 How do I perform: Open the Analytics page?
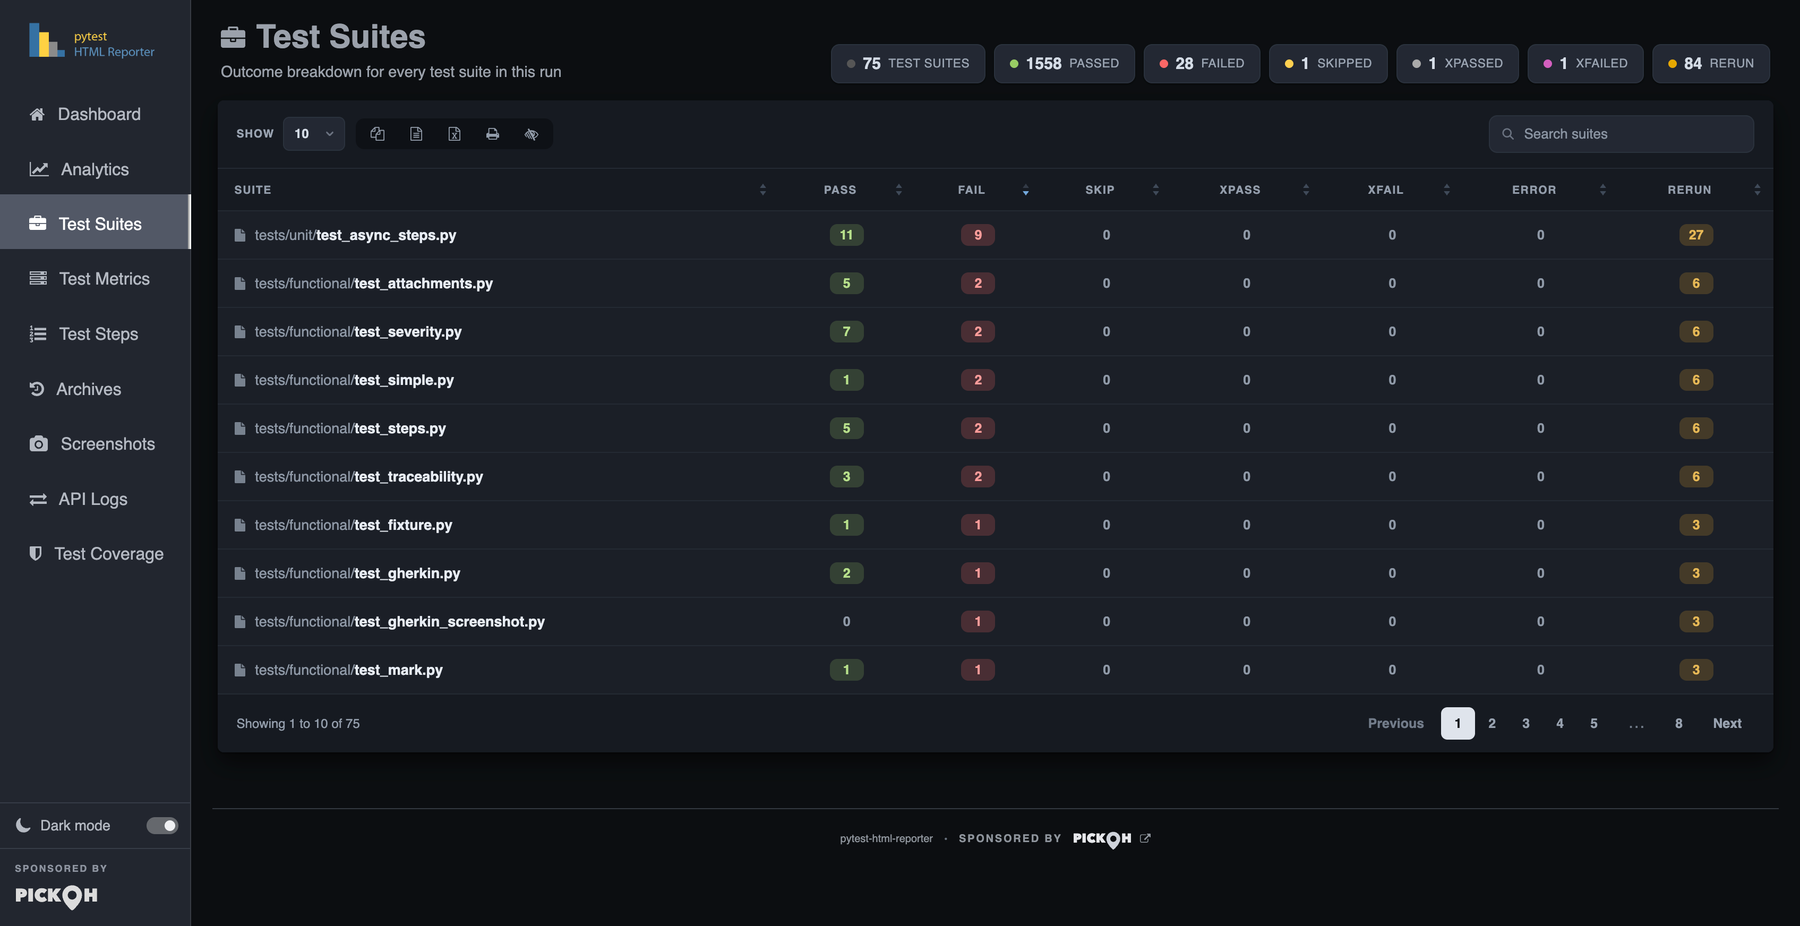coord(95,169)
